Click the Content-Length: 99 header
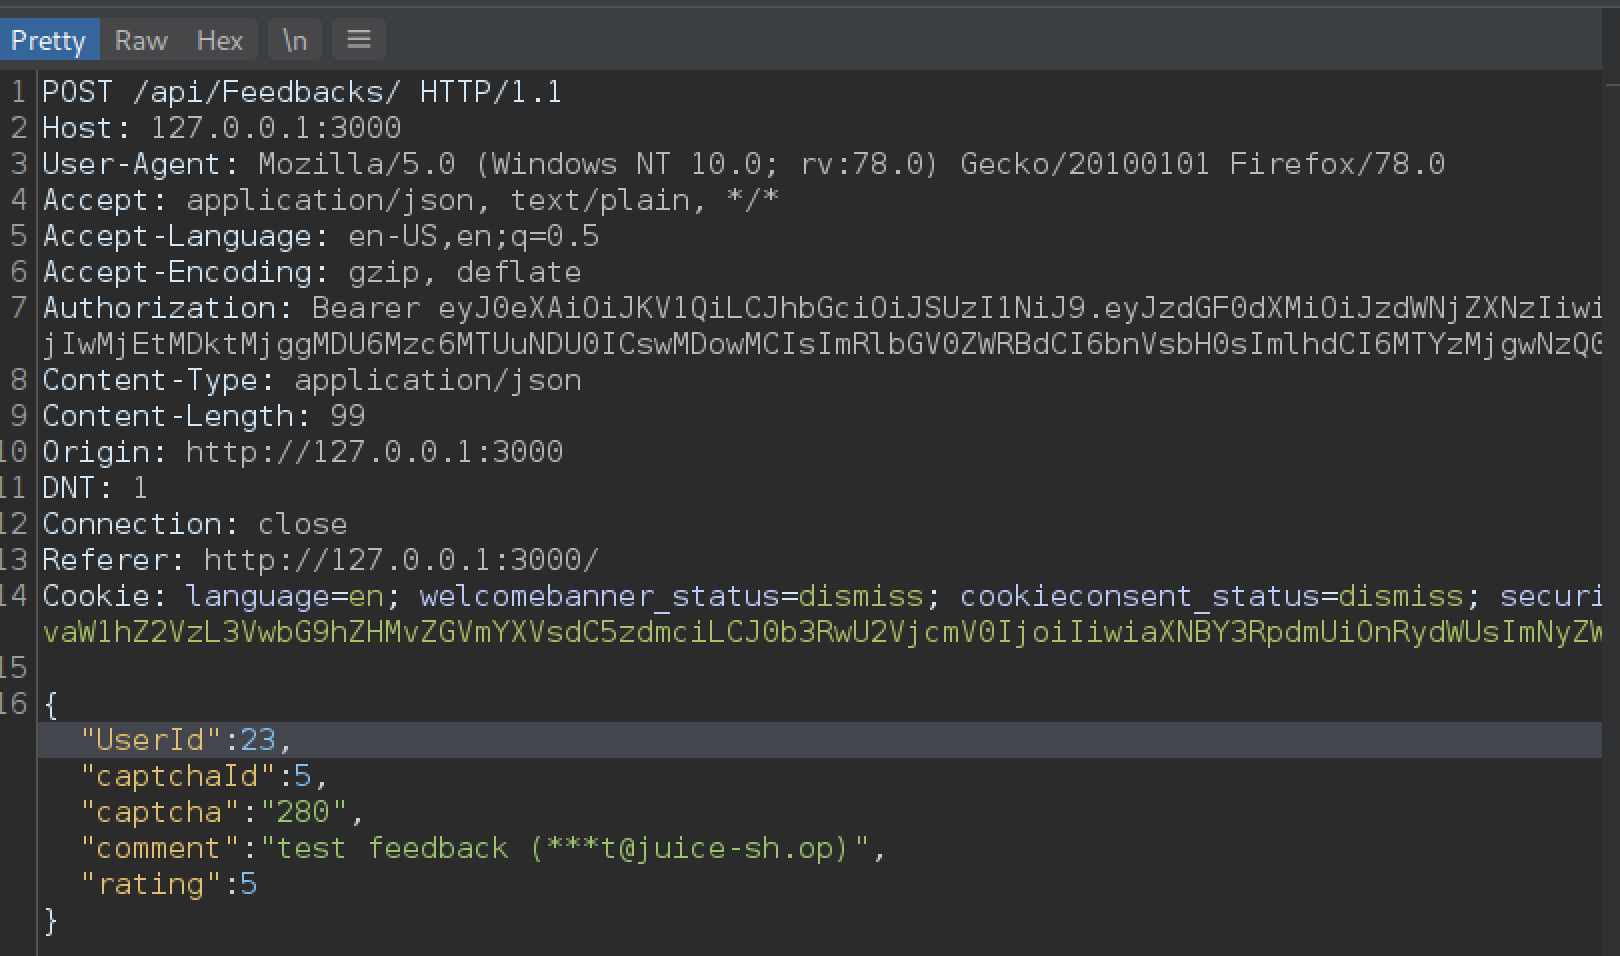This screenshot has width=1620, height=956. click(x=203, y=416)
